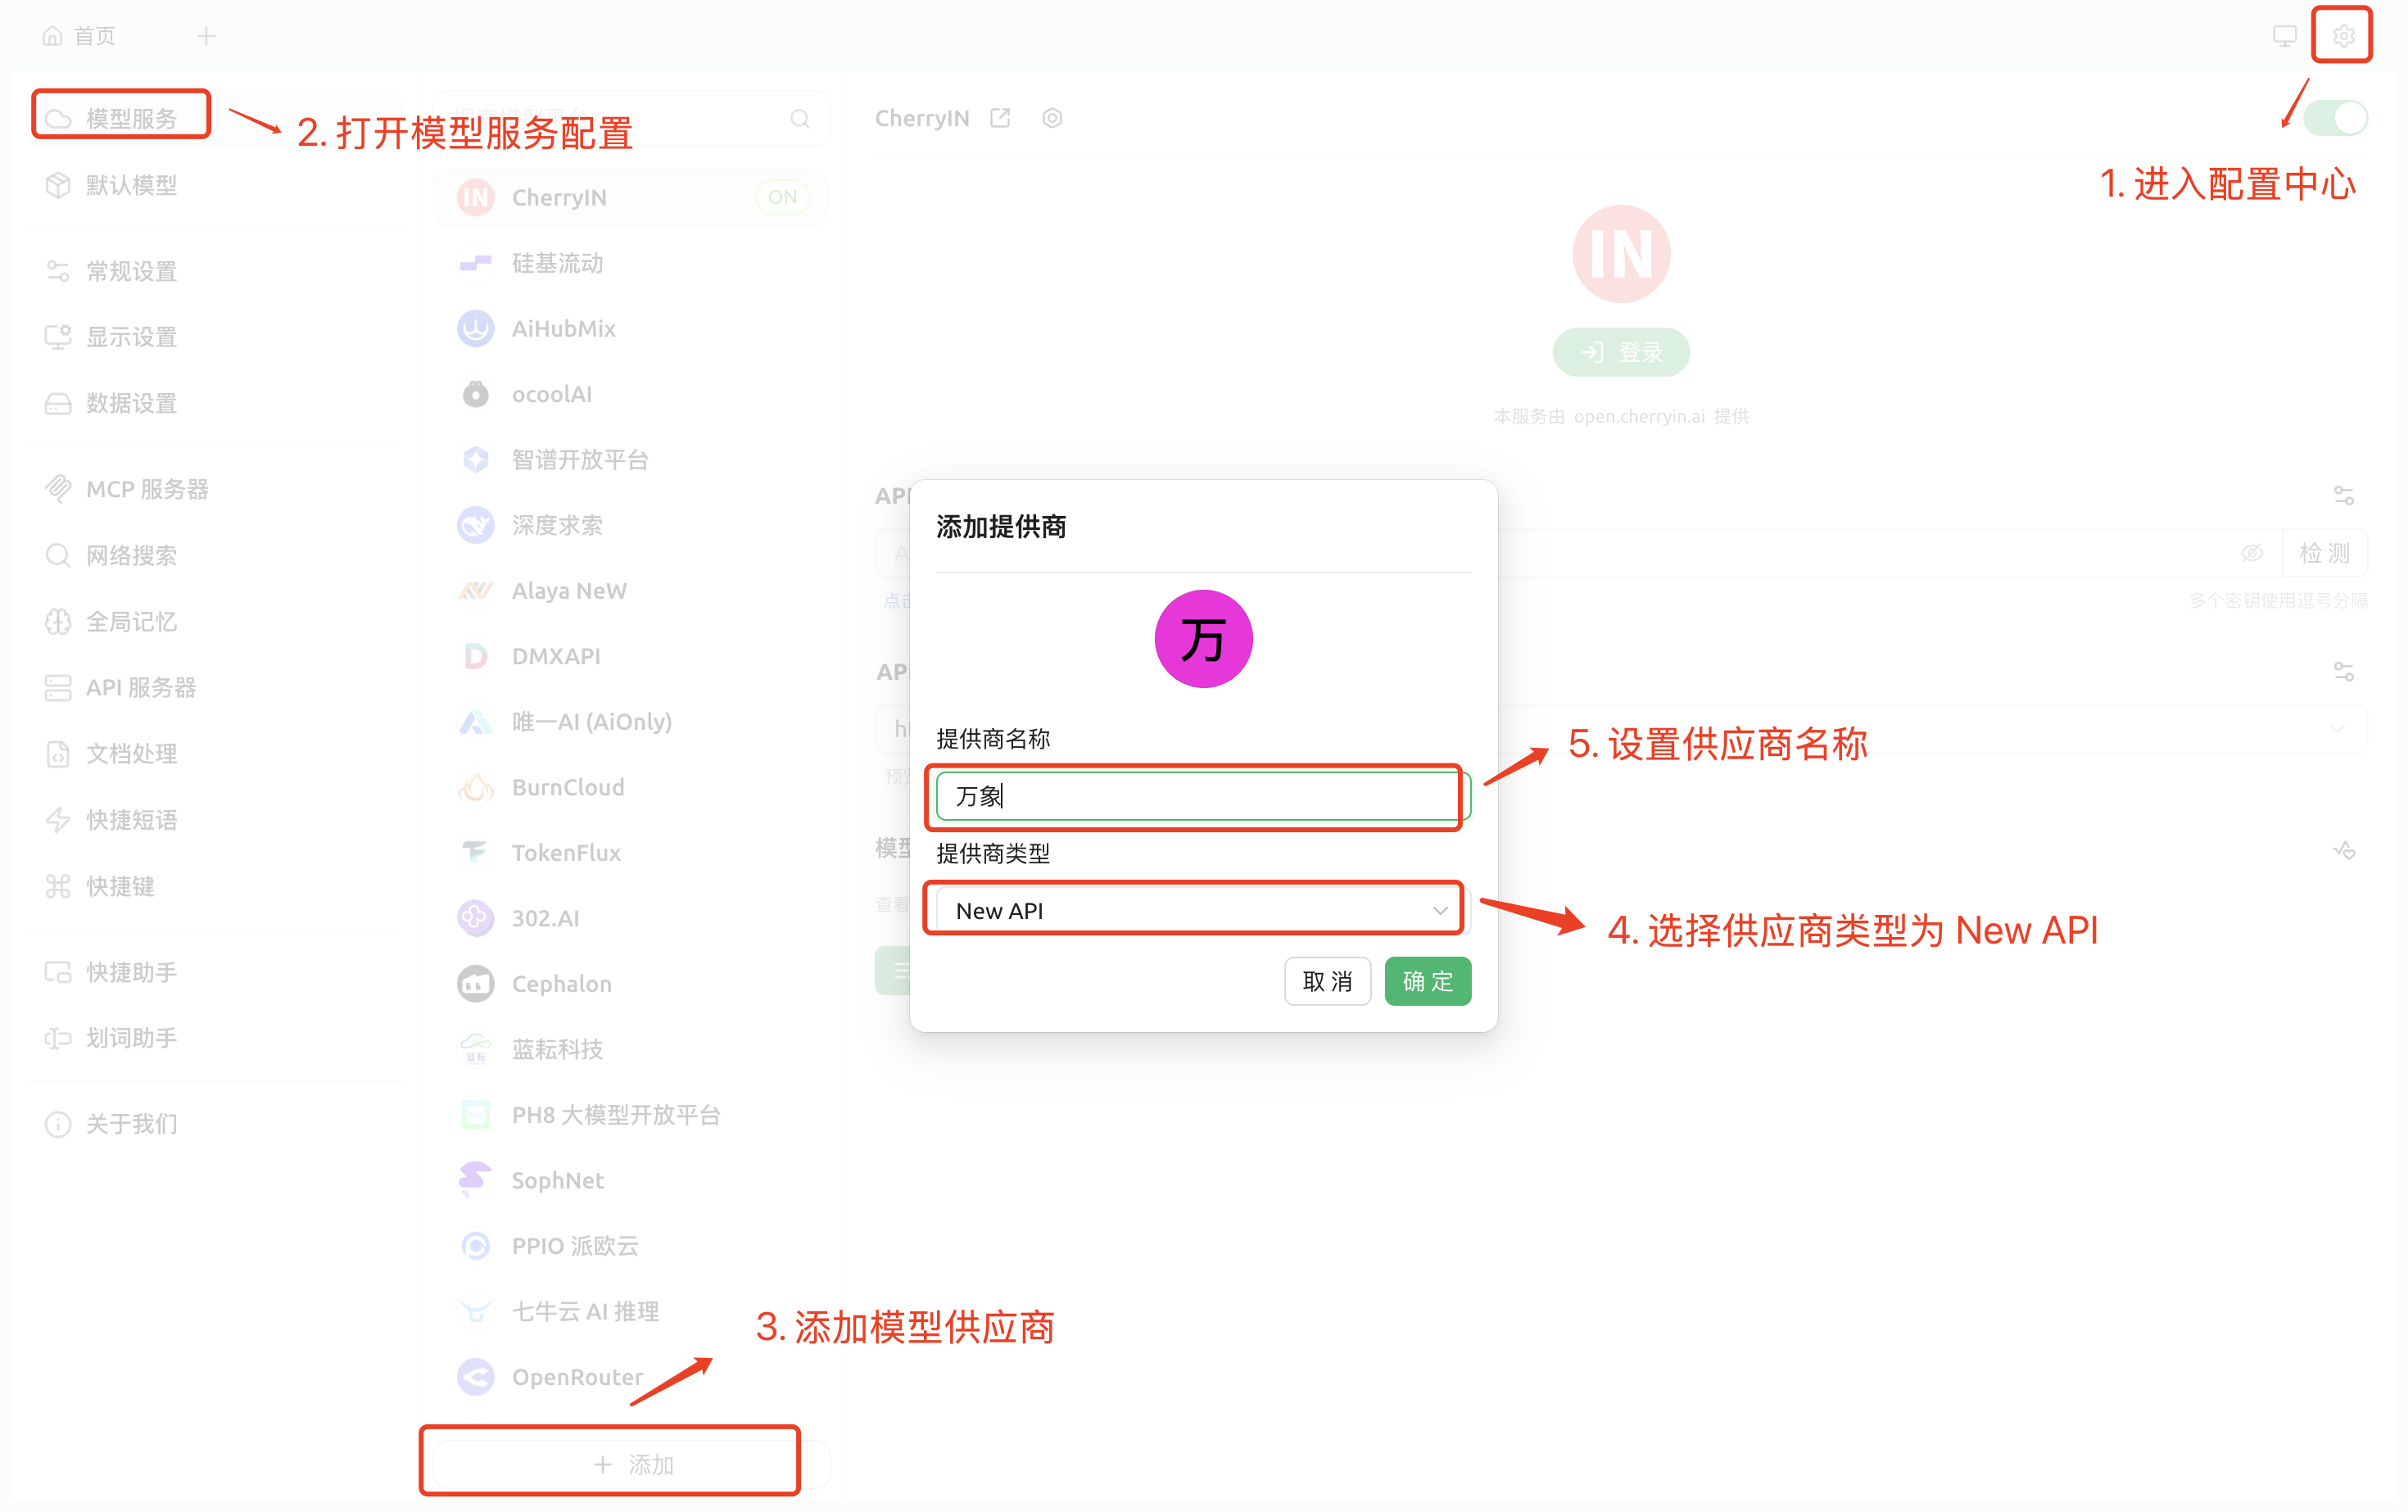This screenshot has width=2408, height=1512.
Task: Click the 取消 button in the dialog
Action: [x=1327, y=981]
